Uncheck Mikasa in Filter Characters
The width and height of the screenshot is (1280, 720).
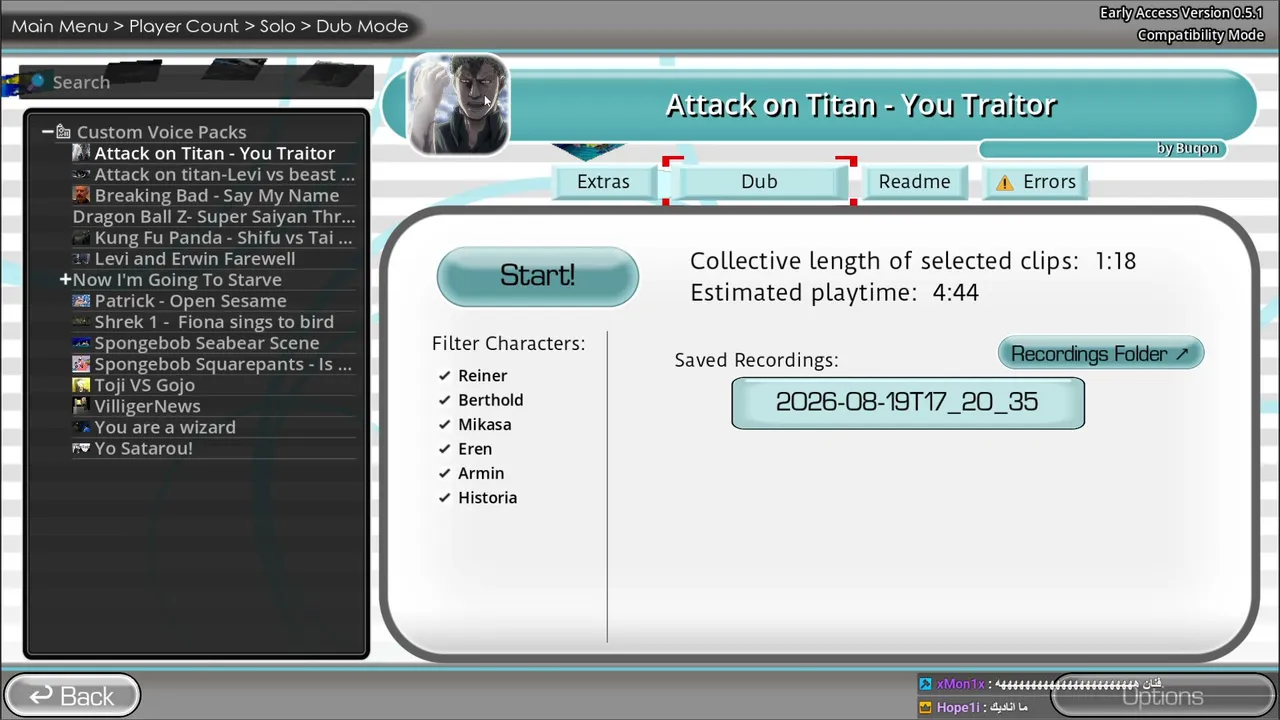(x=475, y=425)
